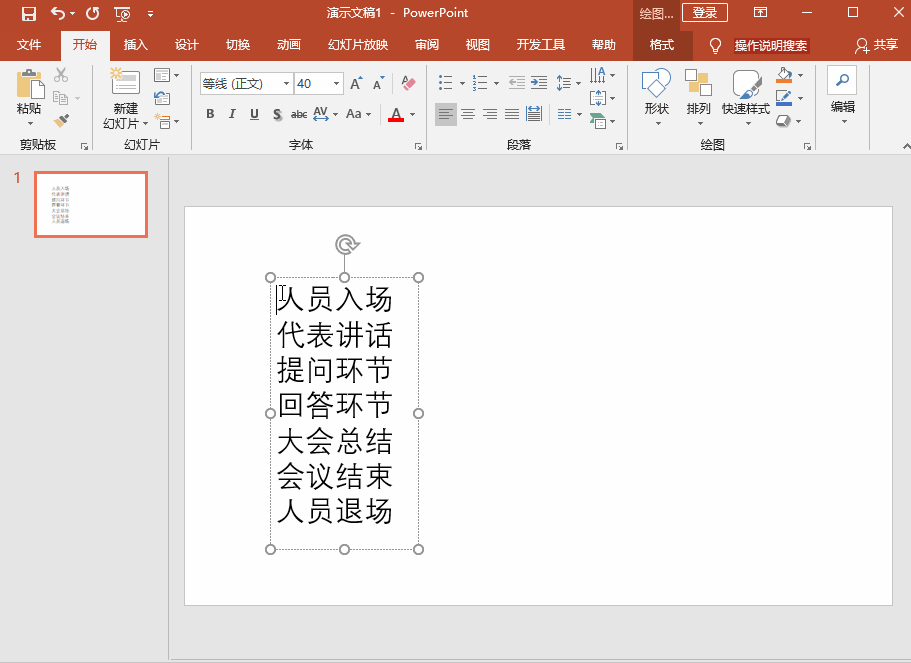
Task: Click the Increase Indent icon
Action: click(x=539, y=83)
